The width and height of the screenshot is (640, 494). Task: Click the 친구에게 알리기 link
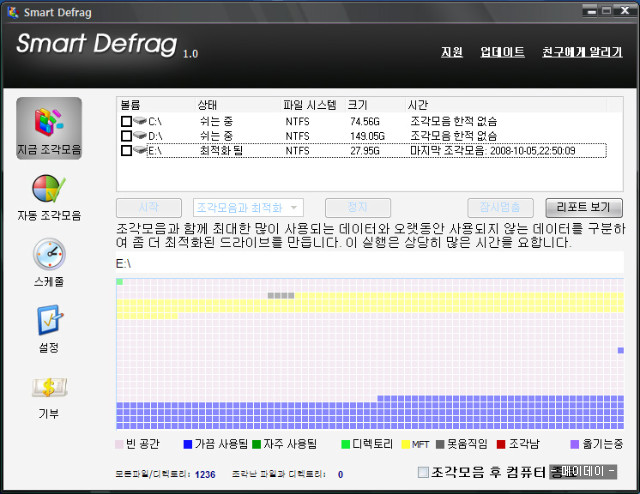pos(582,52)
